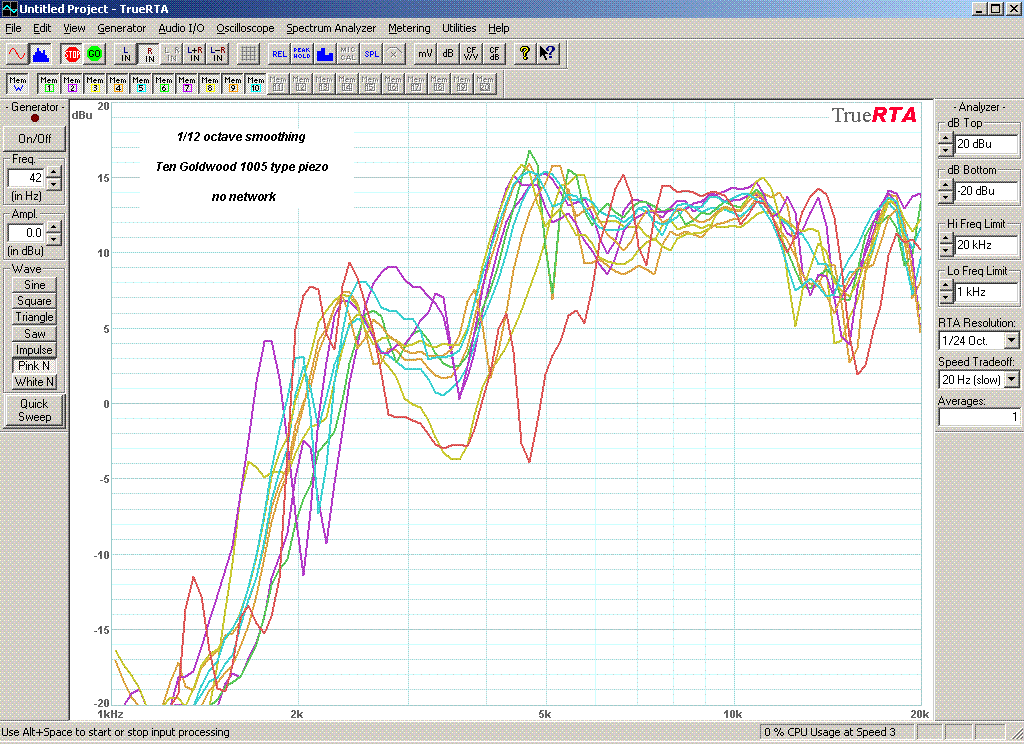Select the White N noise waveform
Image resolution: width=1024 pixels, height=744 pixels.
tap(34, 382)
